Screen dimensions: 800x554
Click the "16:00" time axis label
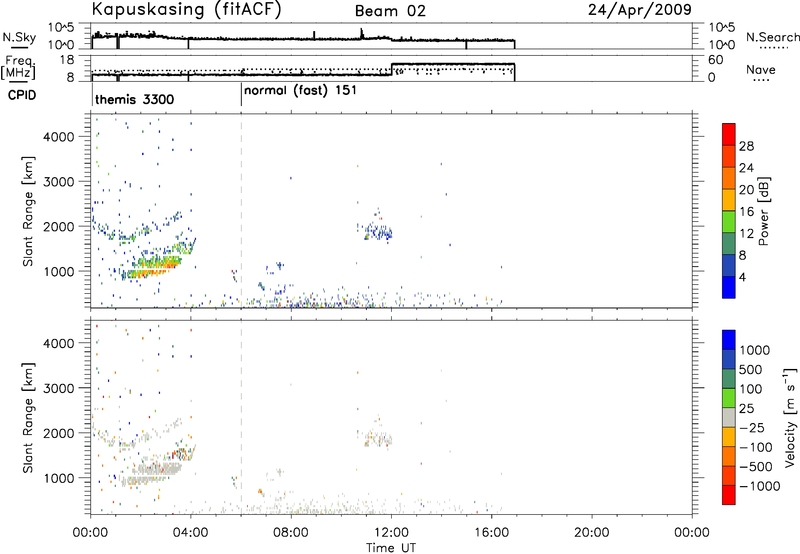(491, 533)
